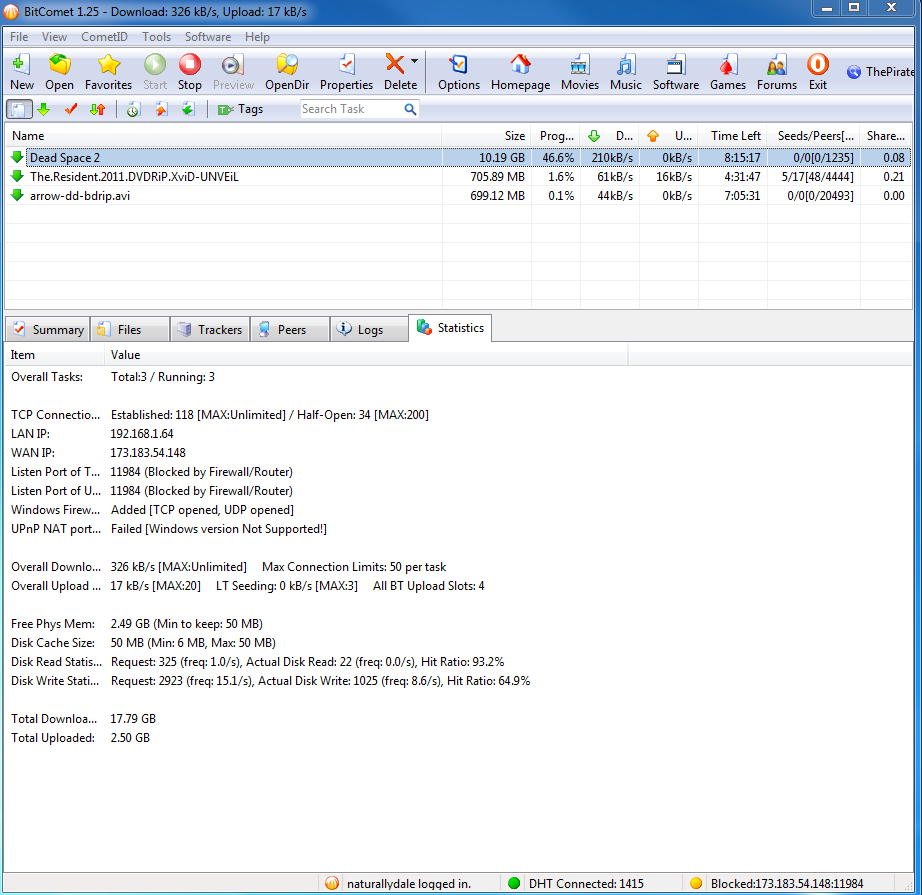Sort by Share ratio column header
Viewport: 922px width, 895px height.
coord(886,136)
